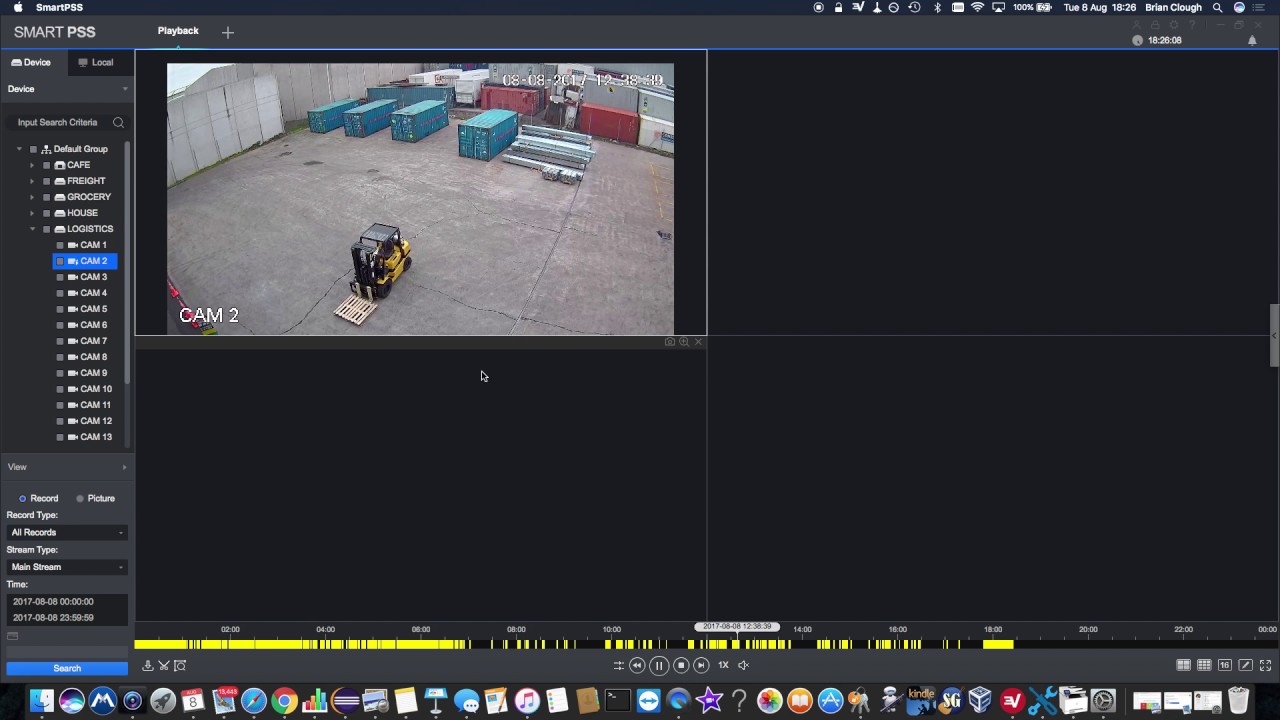Viewport: 1280px width, 720px height.
Task: Click the custom layout edit icon
Action: pos(1245,665)
